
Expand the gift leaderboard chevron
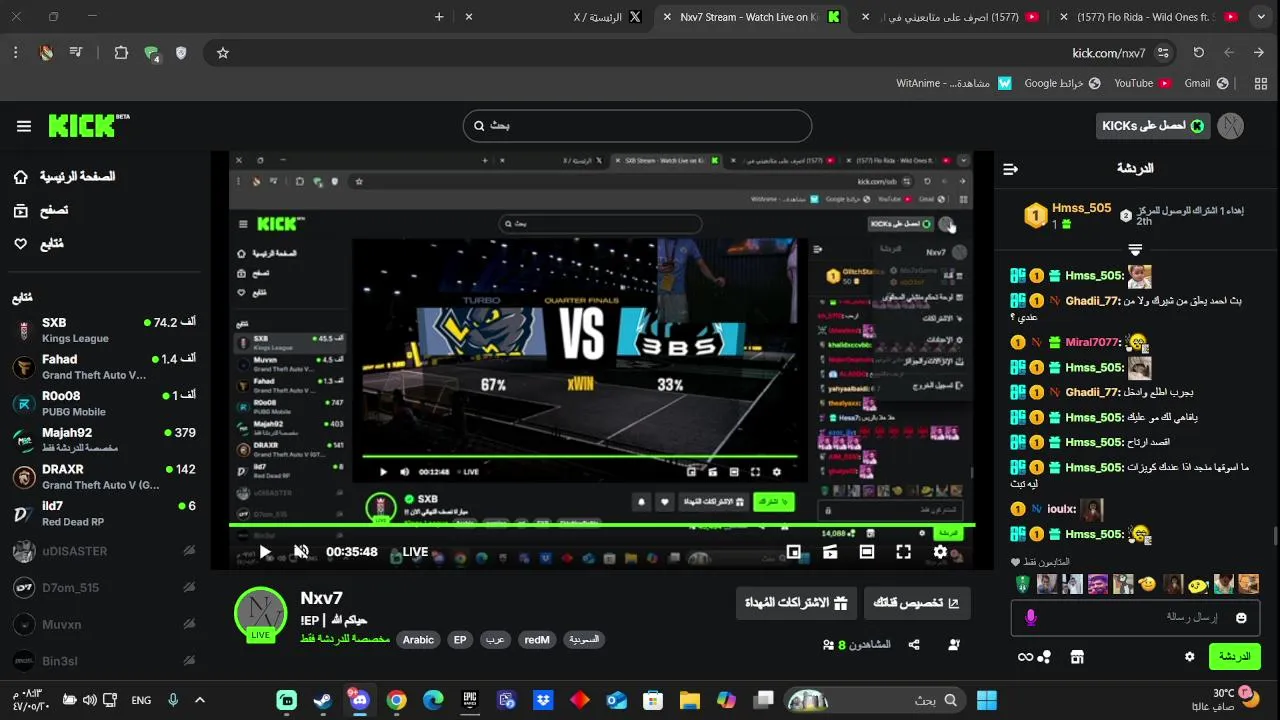point(1135,249)
